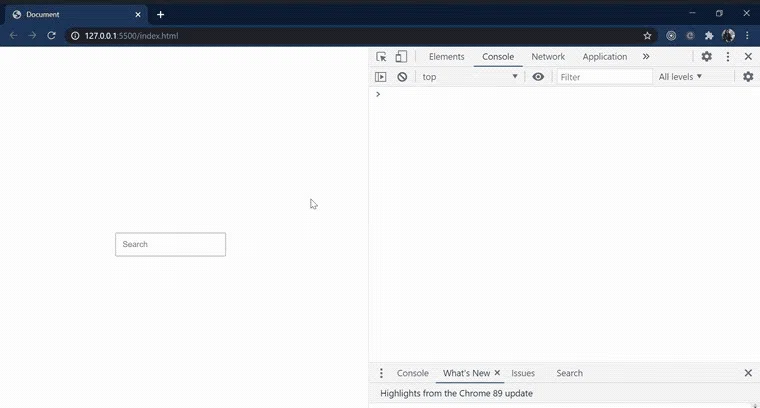Focus the Search input on the page

point(170,244)
